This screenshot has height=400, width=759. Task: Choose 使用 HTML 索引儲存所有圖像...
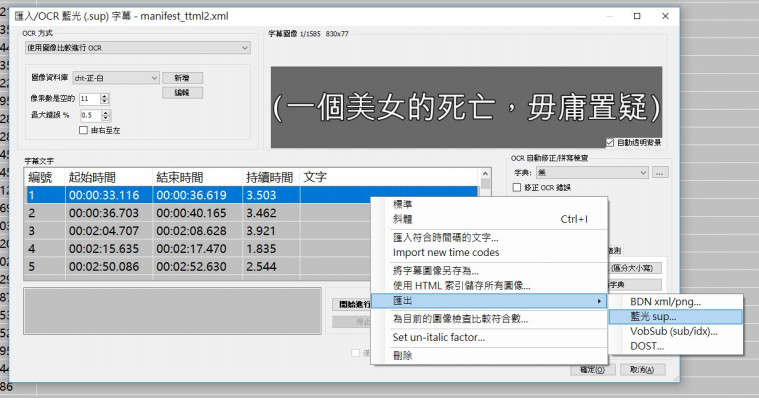(489, 286)
